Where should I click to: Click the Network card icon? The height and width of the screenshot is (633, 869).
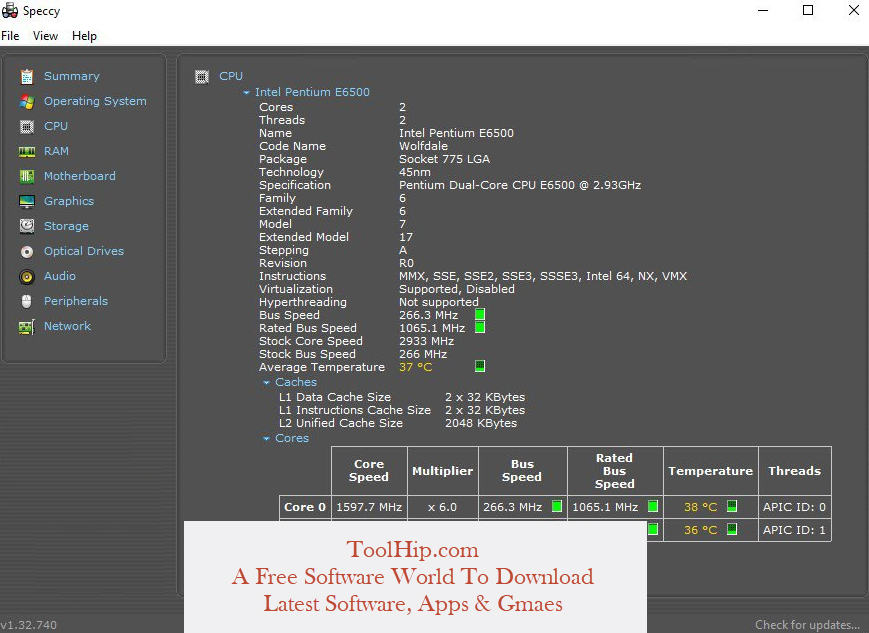(x=27, y=327)
